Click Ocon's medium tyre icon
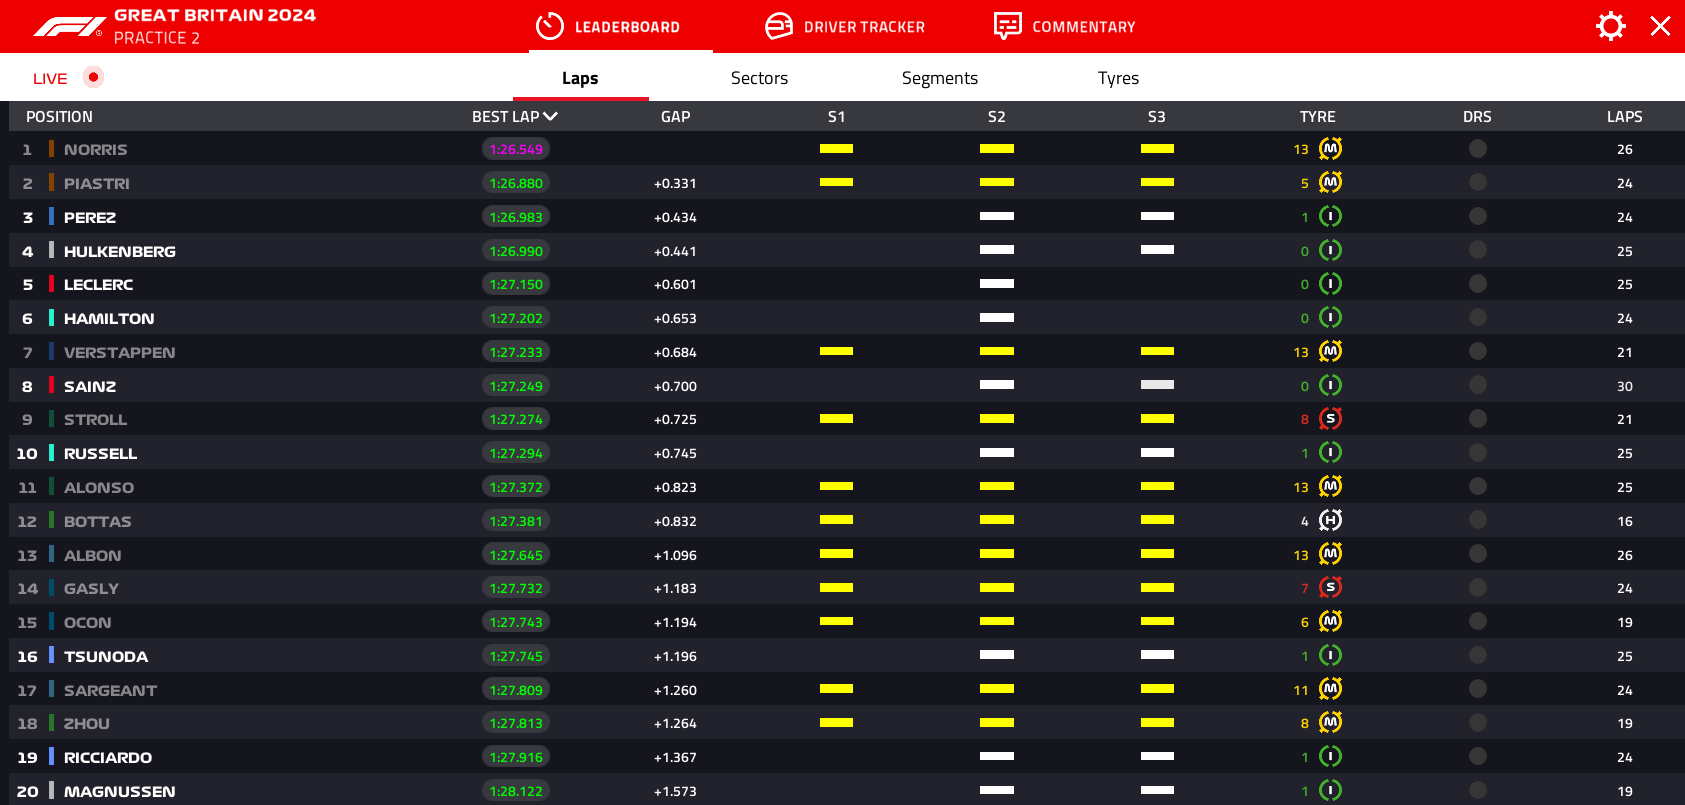This screenshot has height=805, width=1685. click(1330, 622)
